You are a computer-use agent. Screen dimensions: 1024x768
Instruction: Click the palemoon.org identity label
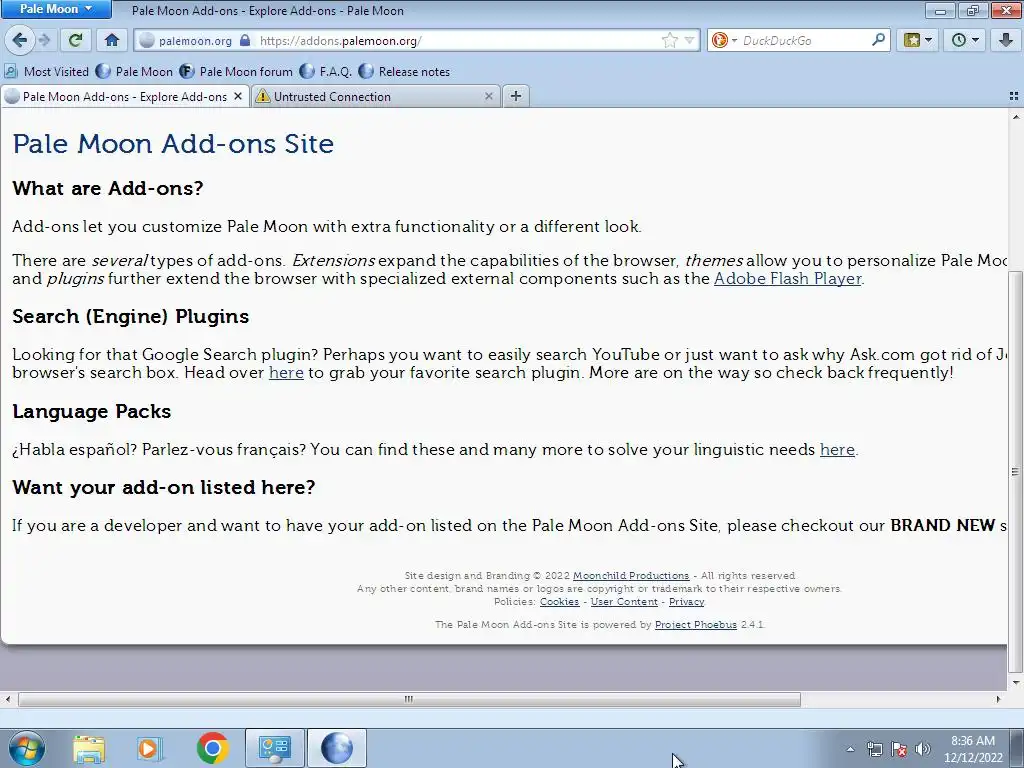(x=195, y=40)
